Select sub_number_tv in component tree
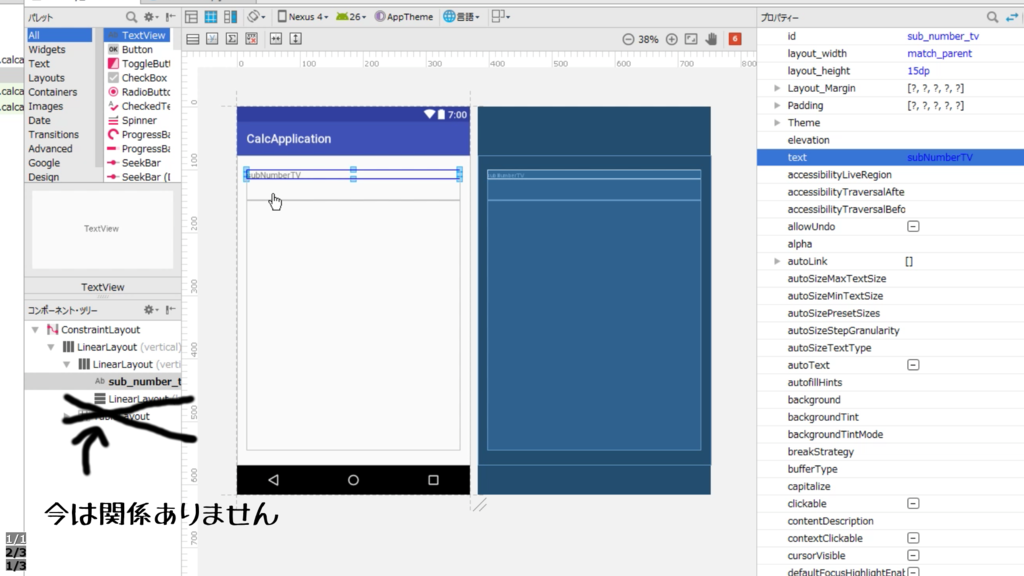Image resolution: width=1024 pixels, height=576 pixels. (x=103, y=381)
